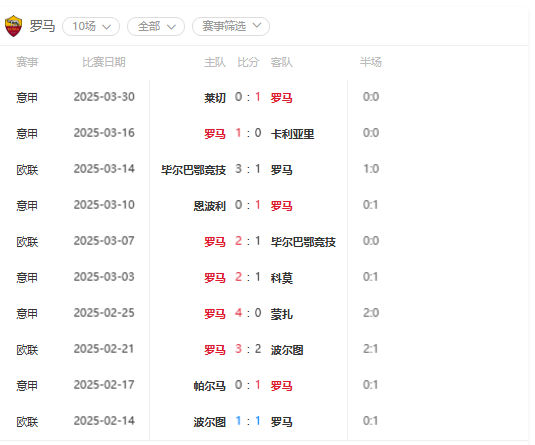
Task: Click the 半场 column header
Action: (371, 62)
